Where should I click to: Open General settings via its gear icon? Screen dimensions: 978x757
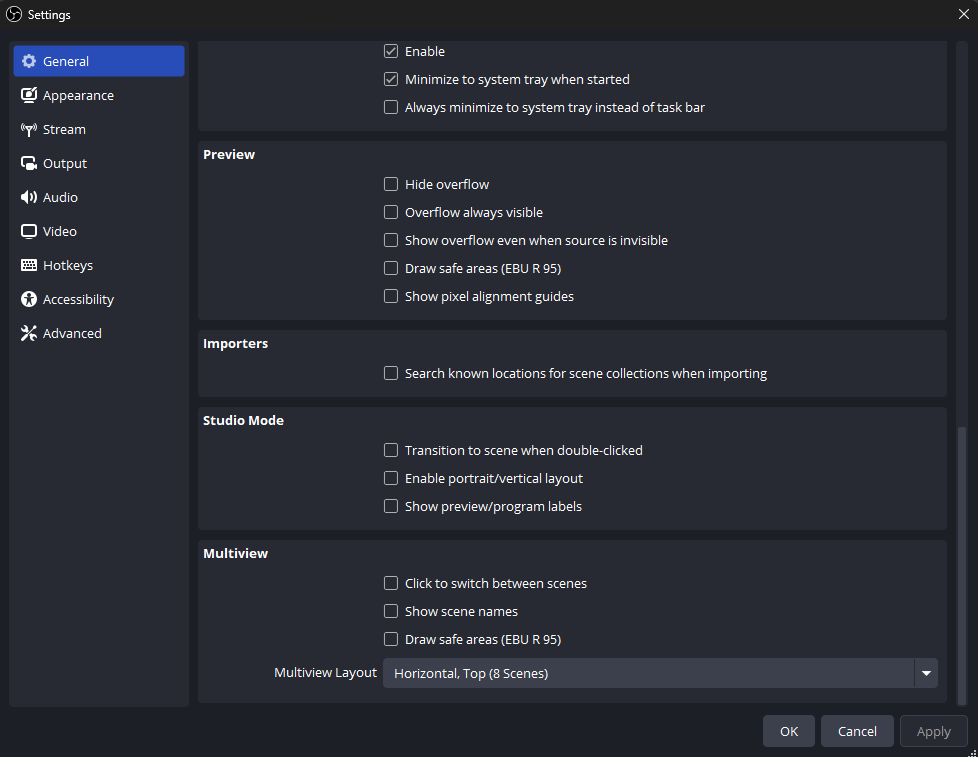[x=29, y=61]
